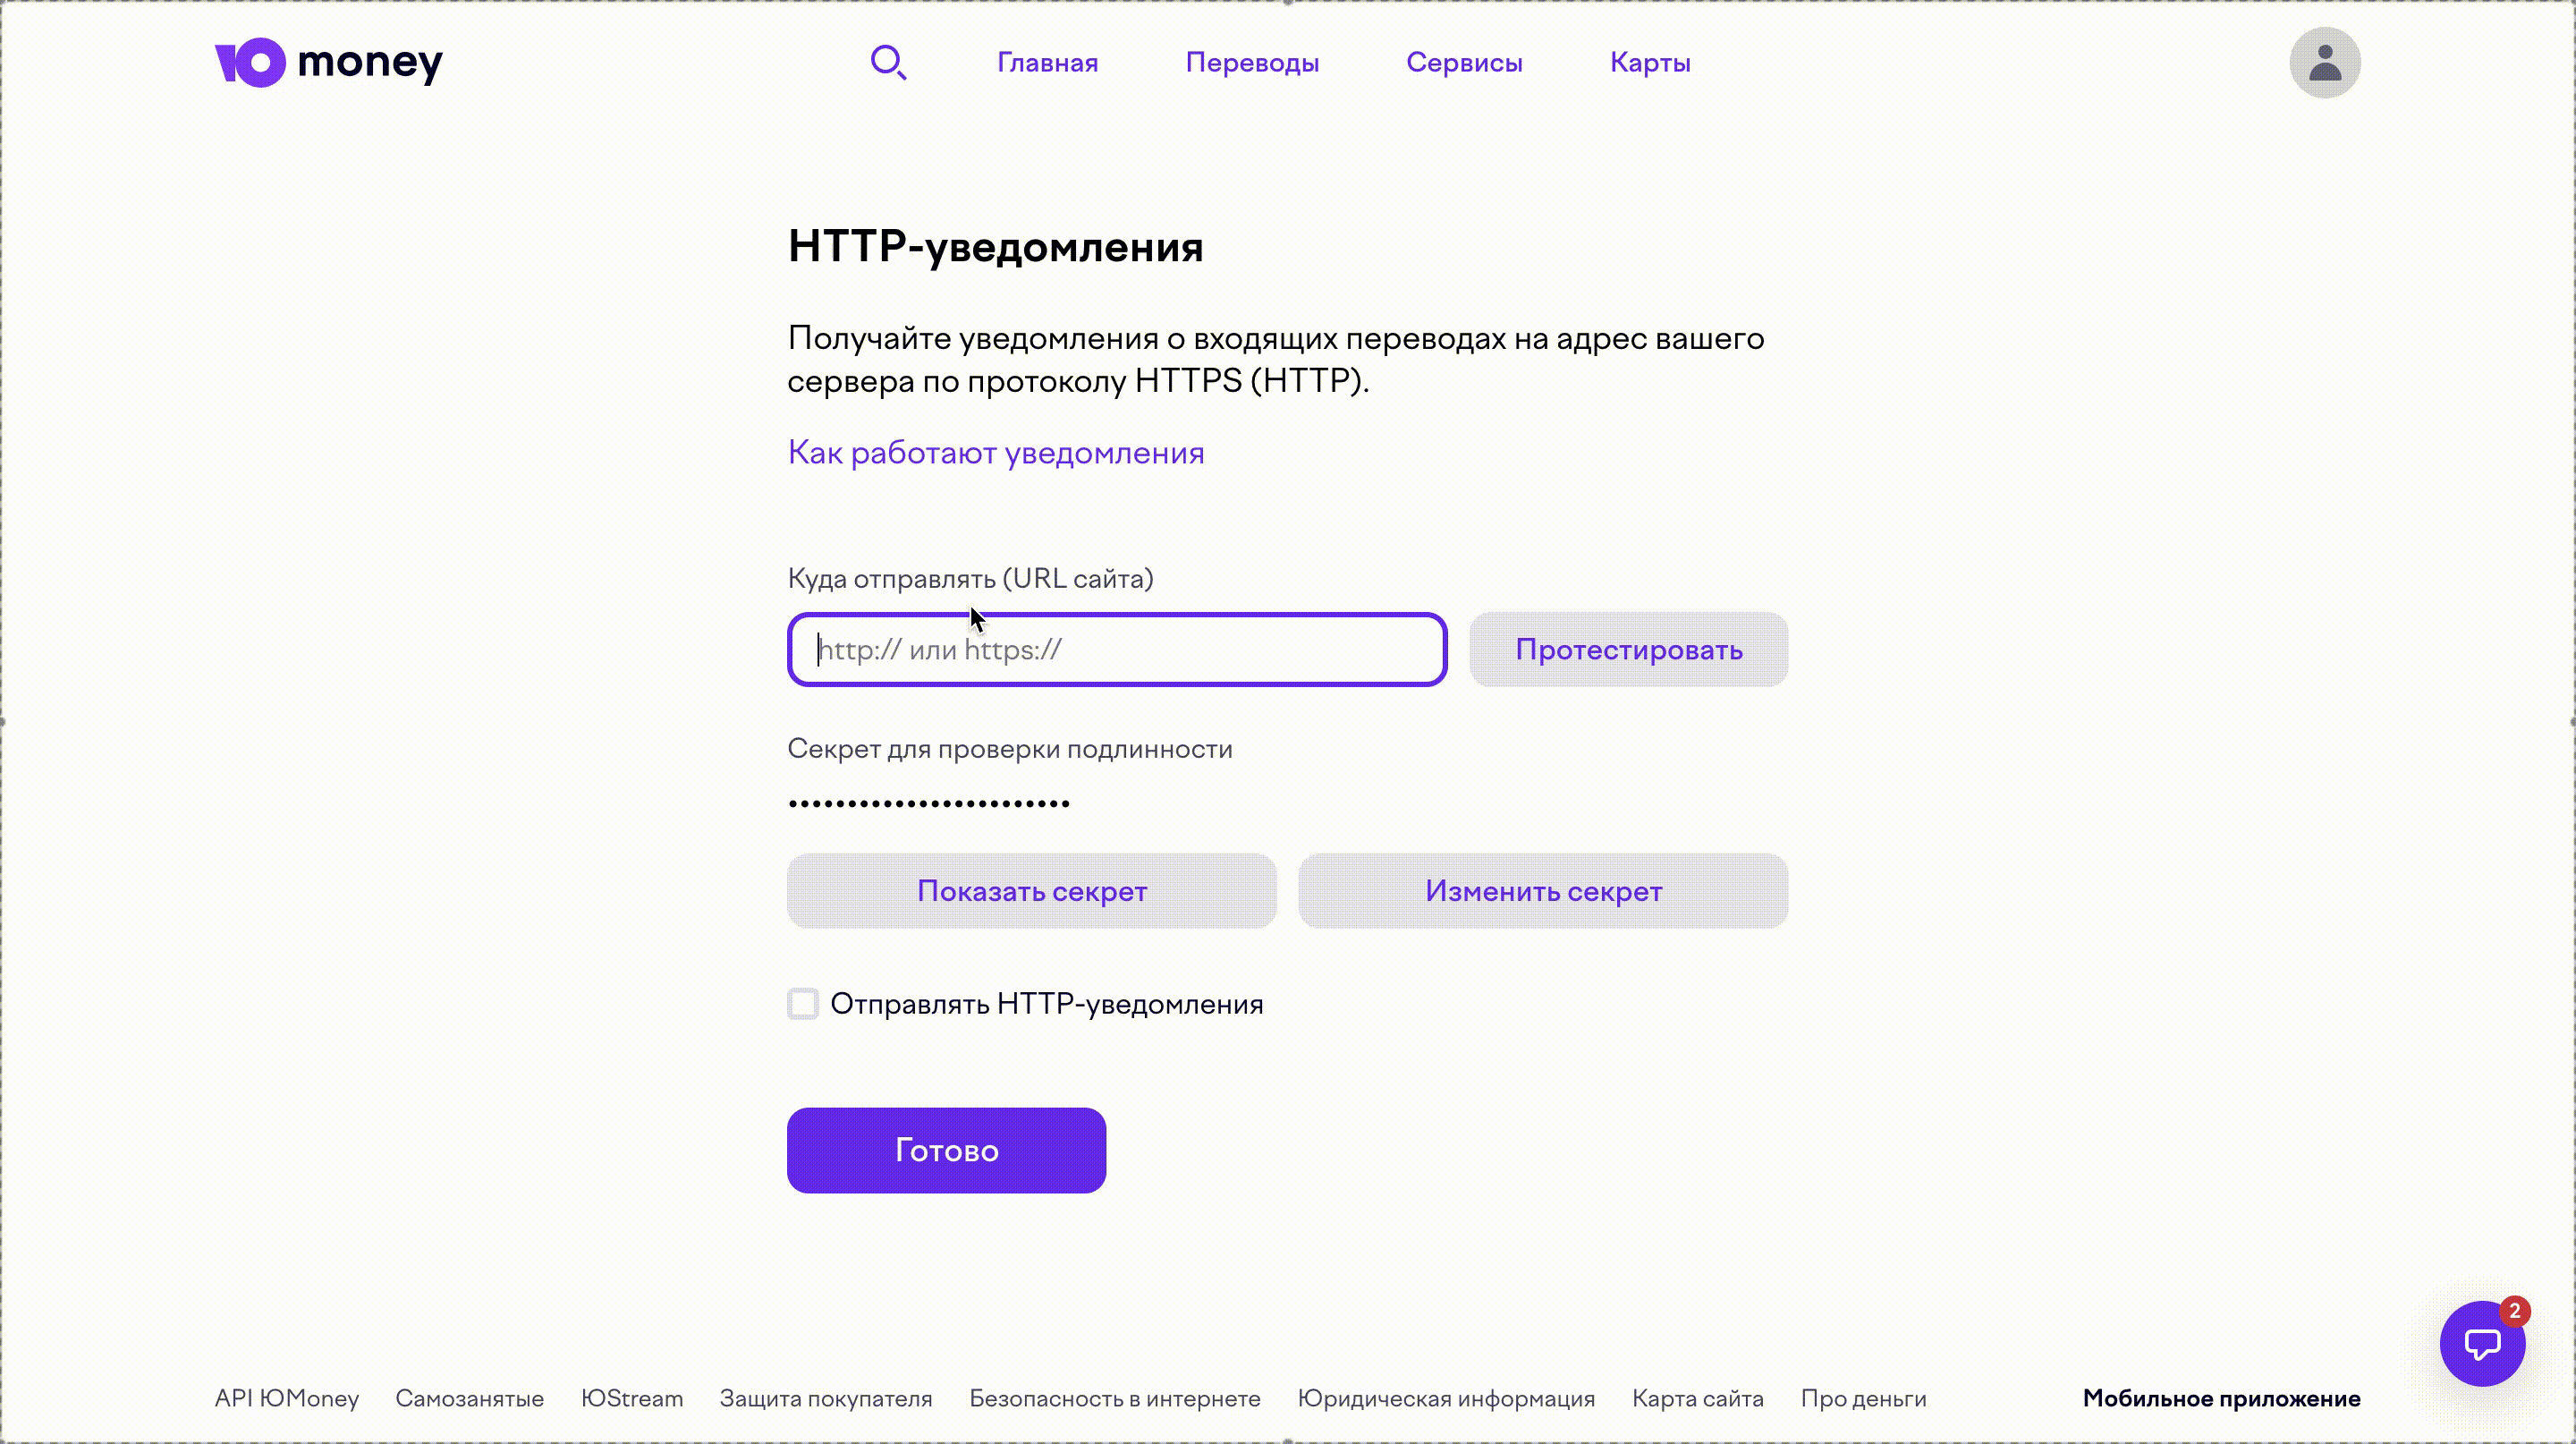The width and height of the screenshot is (2576, 1444).
Task: Open the support chat bubble icon
Action: pos(2482,1344)
